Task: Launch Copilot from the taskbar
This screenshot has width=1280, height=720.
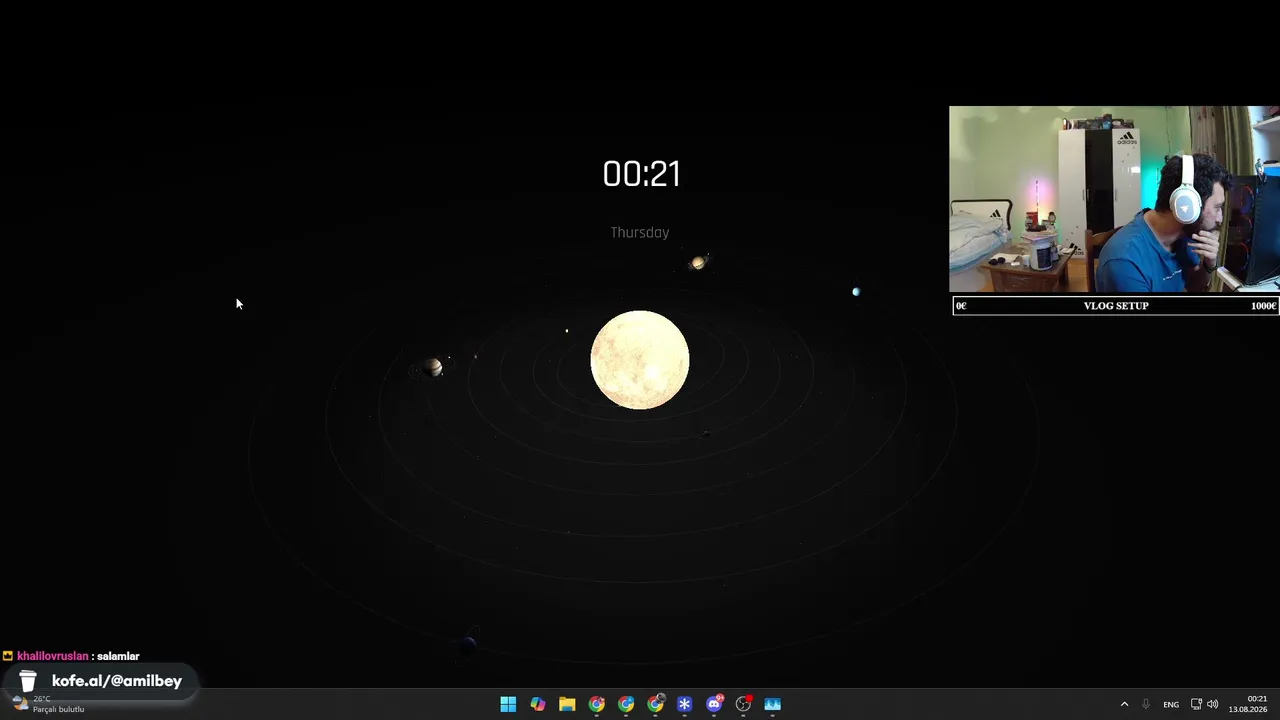Action: tap(538, 704)
